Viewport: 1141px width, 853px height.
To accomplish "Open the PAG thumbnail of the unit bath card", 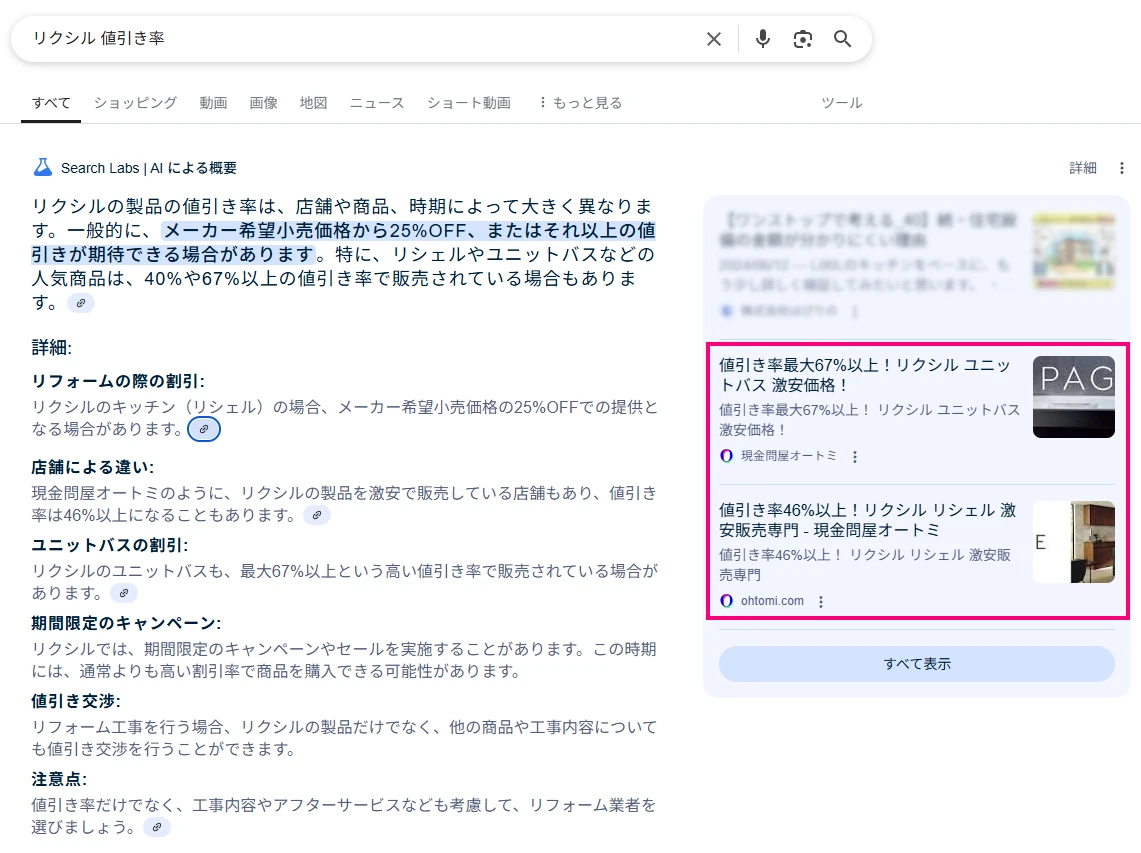I will [1073, 397].
